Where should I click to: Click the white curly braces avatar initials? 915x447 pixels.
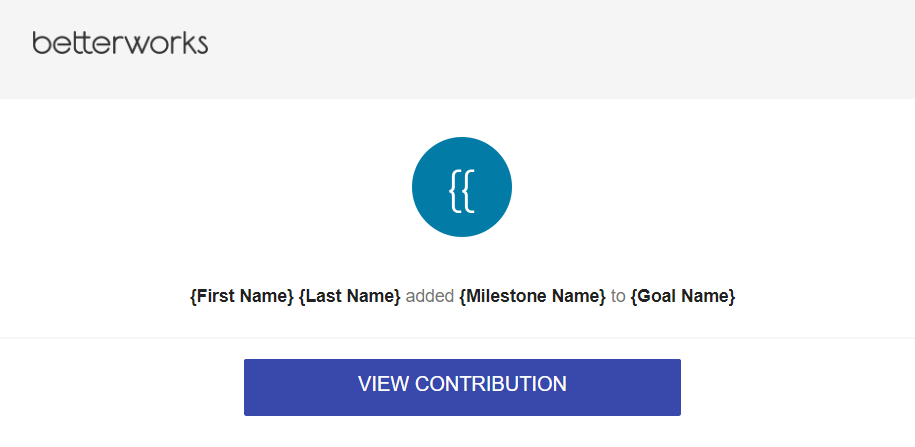point(462,189)
